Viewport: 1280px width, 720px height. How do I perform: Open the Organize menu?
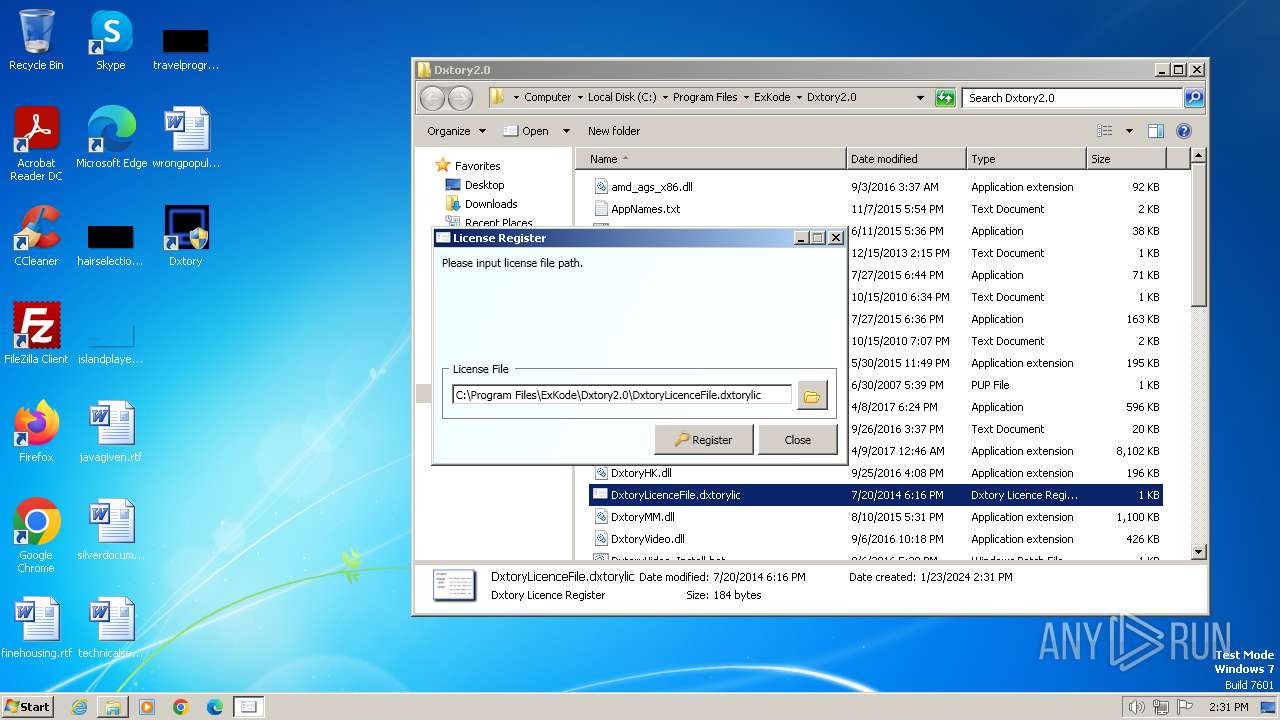[456, 131]
